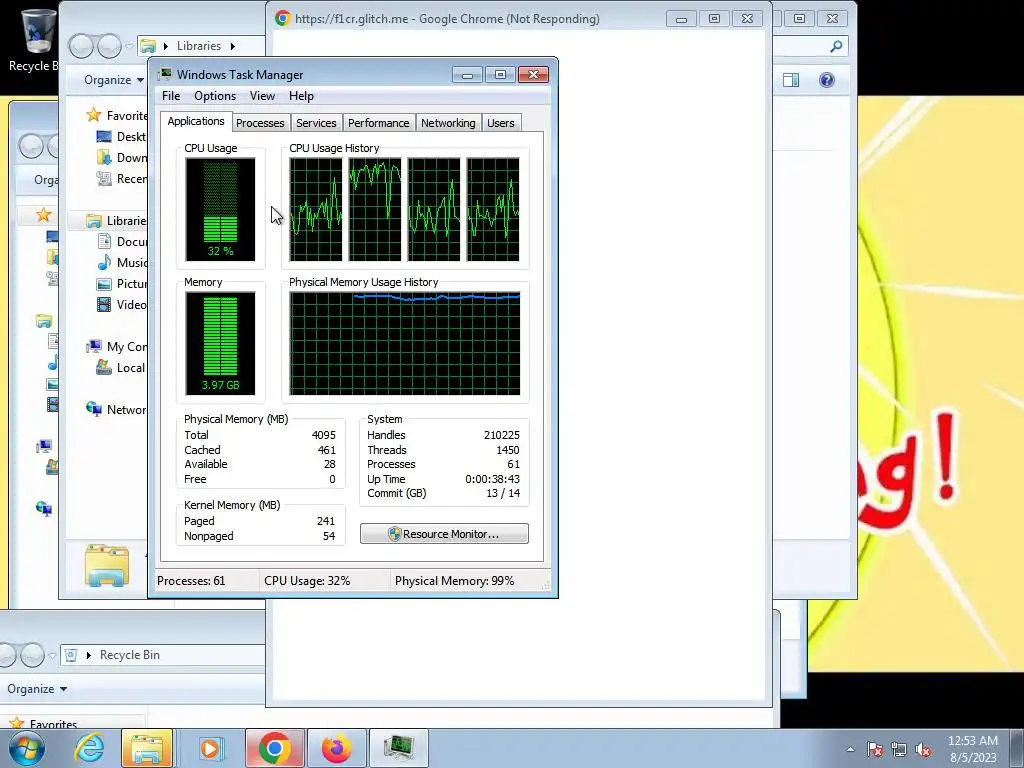Screen dimensions: 1024x768
Task: Open the File menu in Task Manager
Action: click(x=171, y=96)
